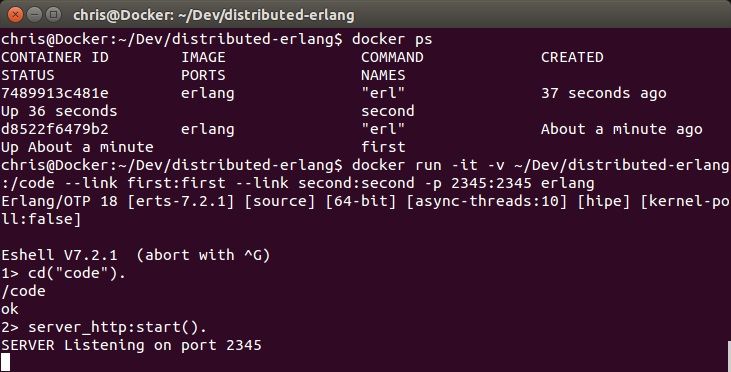Click container ID 7489913c481e
The width and height of the screenshot is (731, 372).
tap(55, 93)
